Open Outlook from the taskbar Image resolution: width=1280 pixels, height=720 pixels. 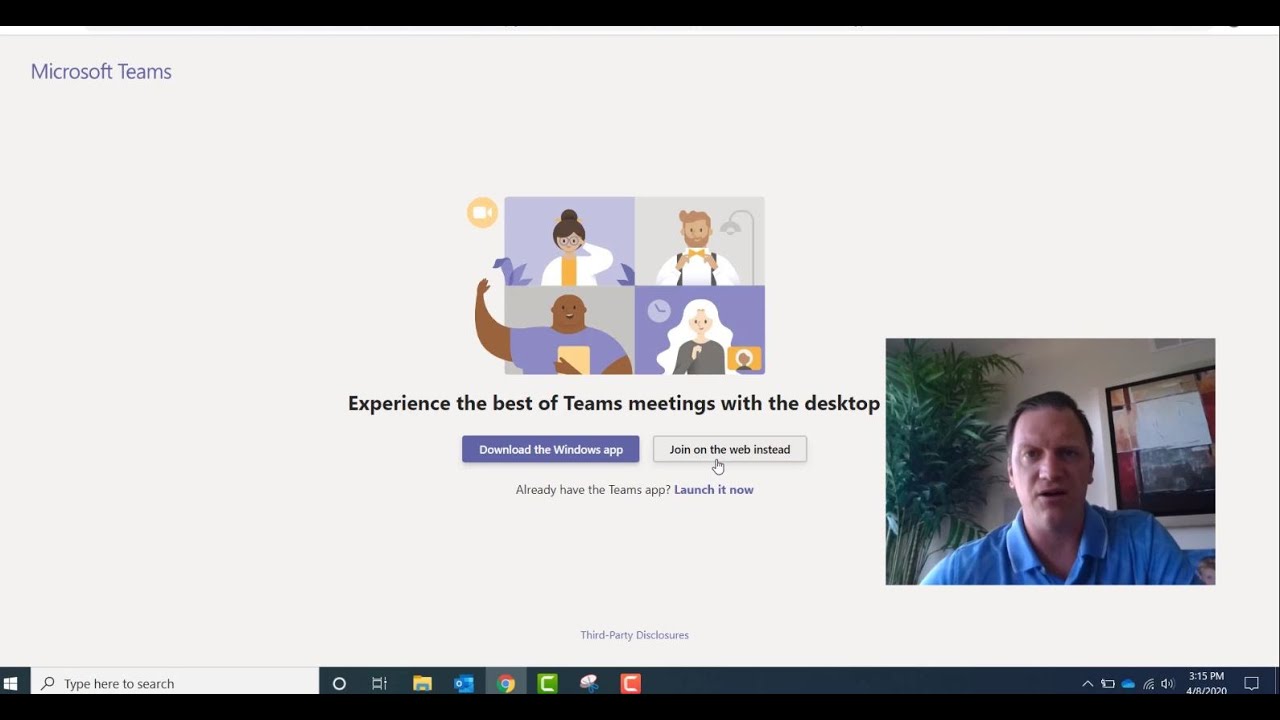[x=464, y=684]
